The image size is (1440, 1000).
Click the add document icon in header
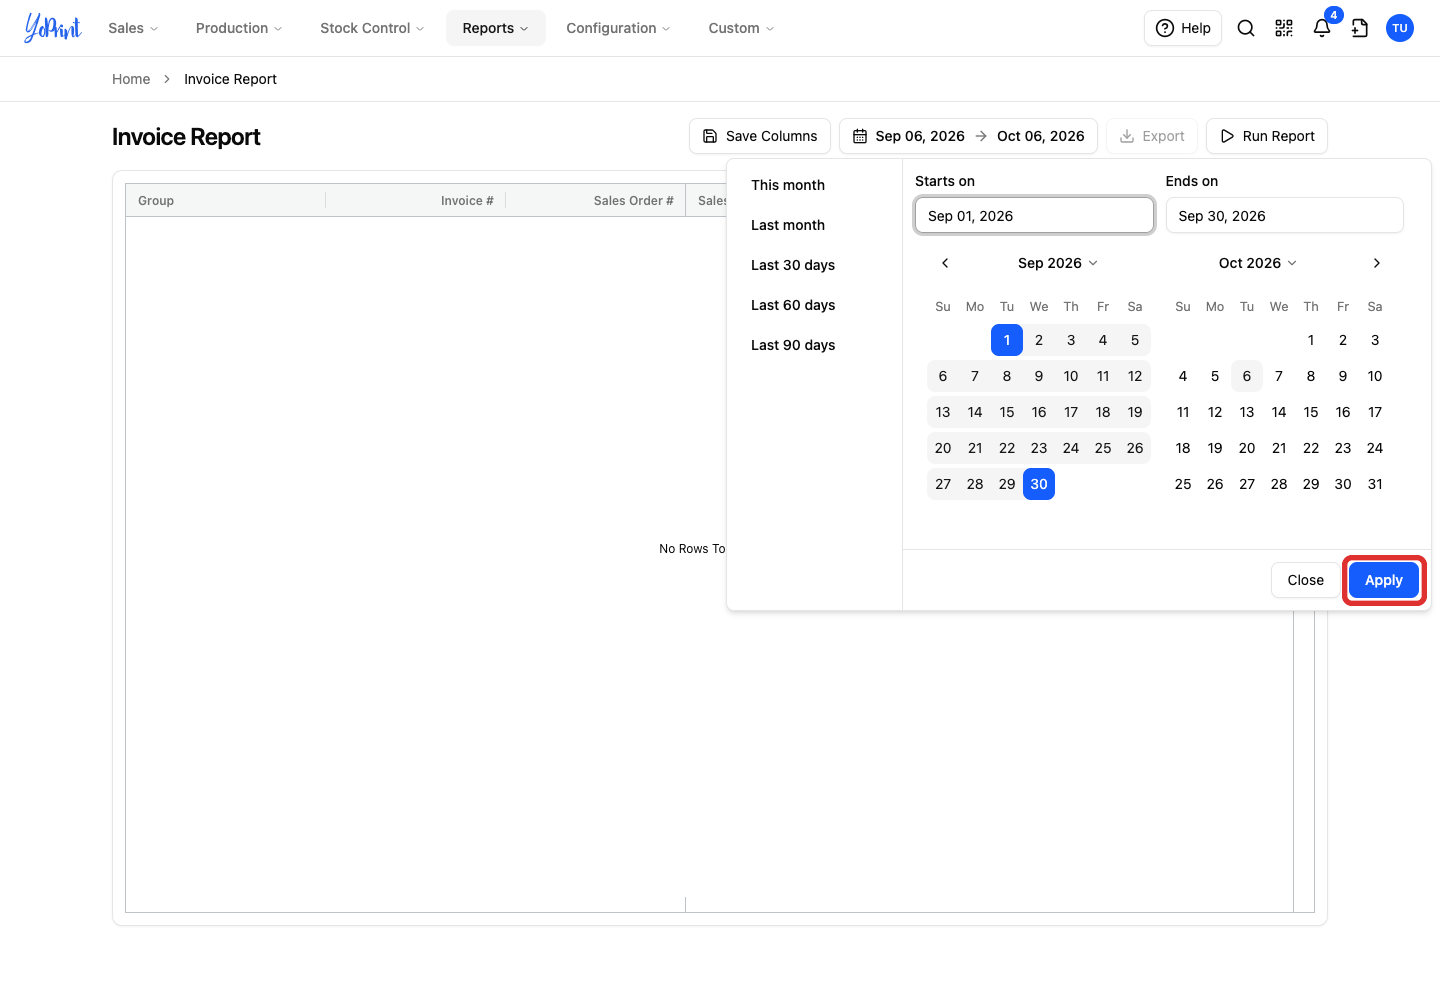1360,28
